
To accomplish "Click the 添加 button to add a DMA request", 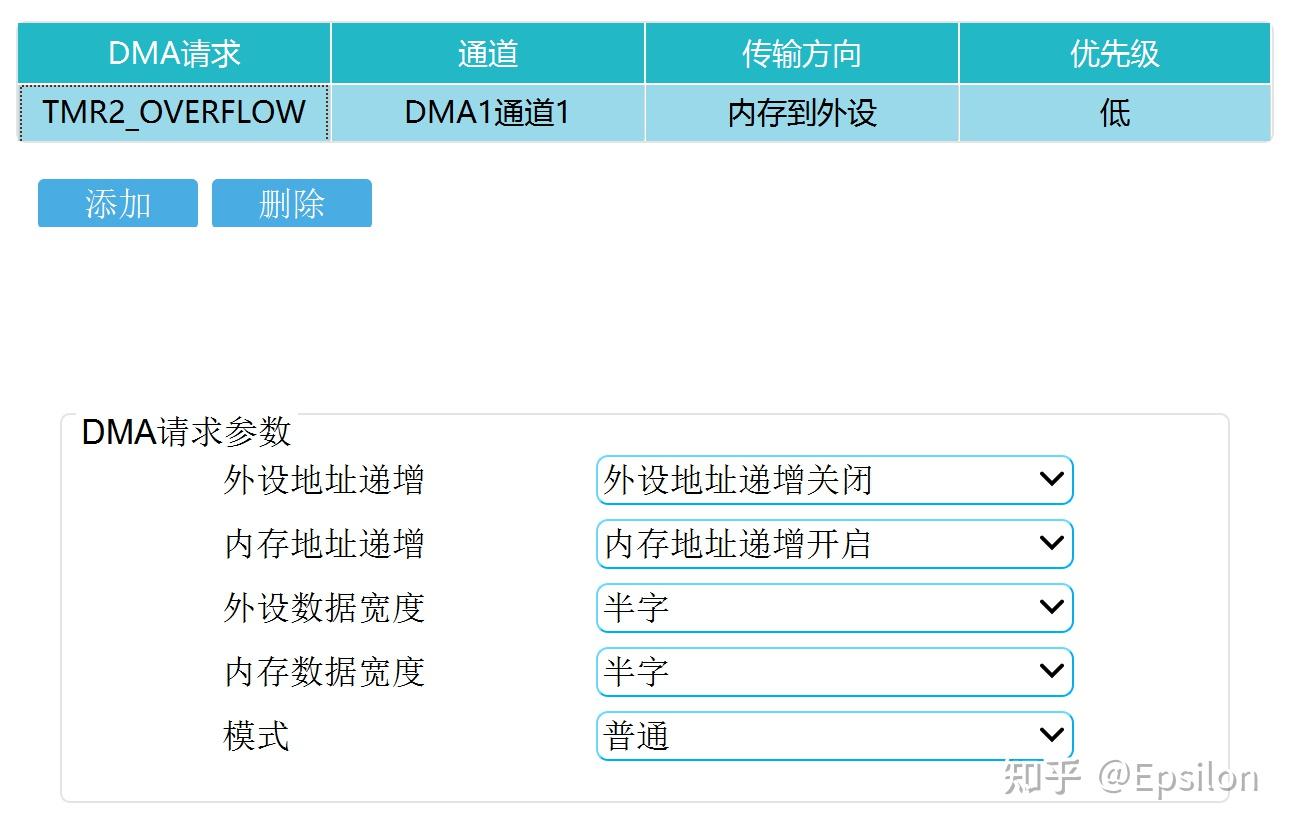I will tap(117, 203).
